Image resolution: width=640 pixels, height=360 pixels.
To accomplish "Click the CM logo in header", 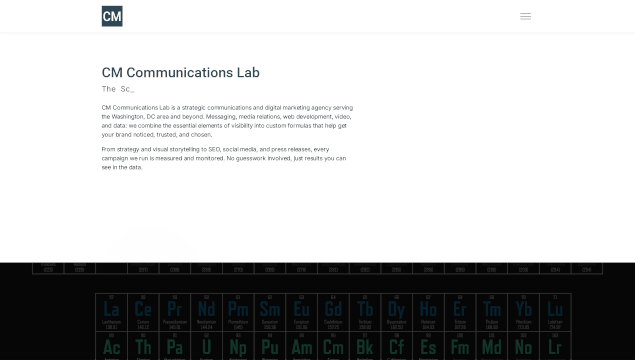I will coord(112,16).
